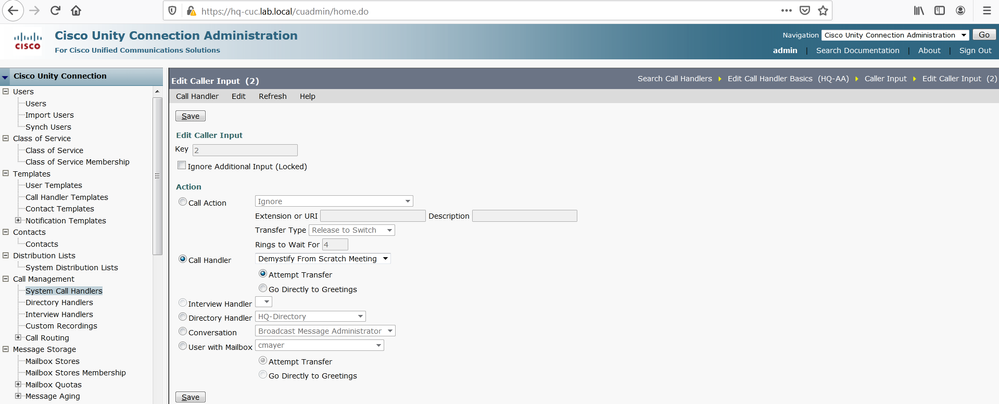999x404 pixels.
Task: Open the Edit menu
Action: (x=238, y=96)
